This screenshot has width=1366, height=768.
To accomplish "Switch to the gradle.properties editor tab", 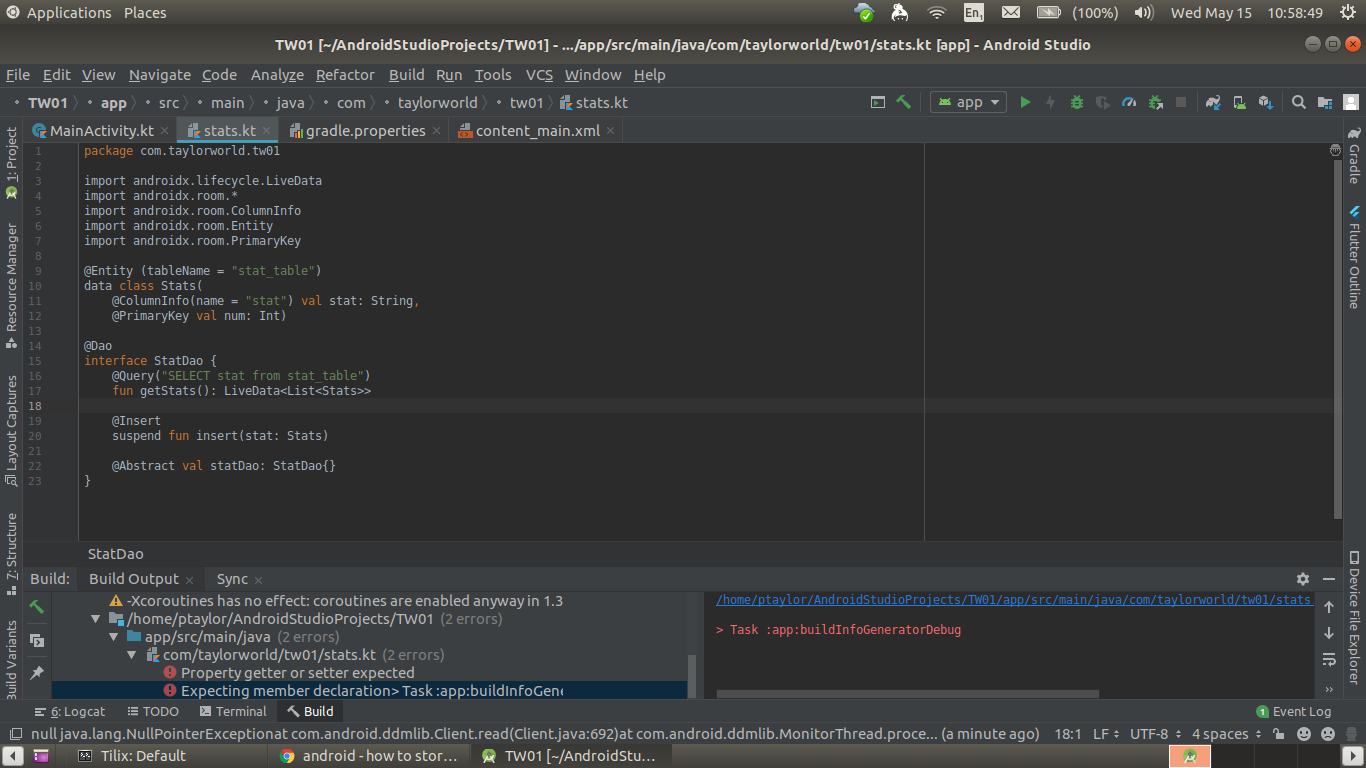I will [x=366, y=131].
